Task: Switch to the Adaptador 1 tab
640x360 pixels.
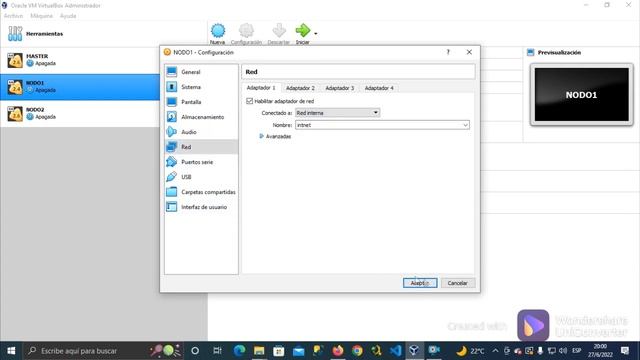Action: pyautogui.click(x=261, y=88)
